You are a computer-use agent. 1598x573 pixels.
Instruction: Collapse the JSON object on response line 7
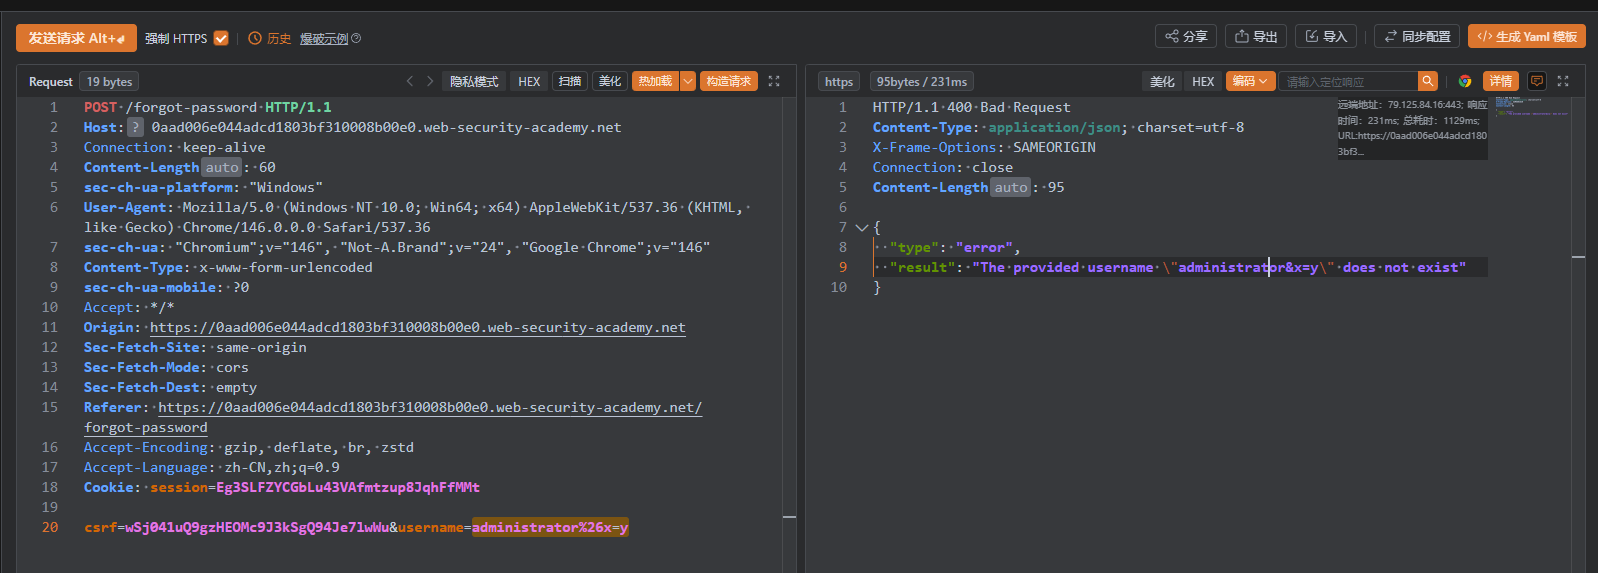coord(861,227)
